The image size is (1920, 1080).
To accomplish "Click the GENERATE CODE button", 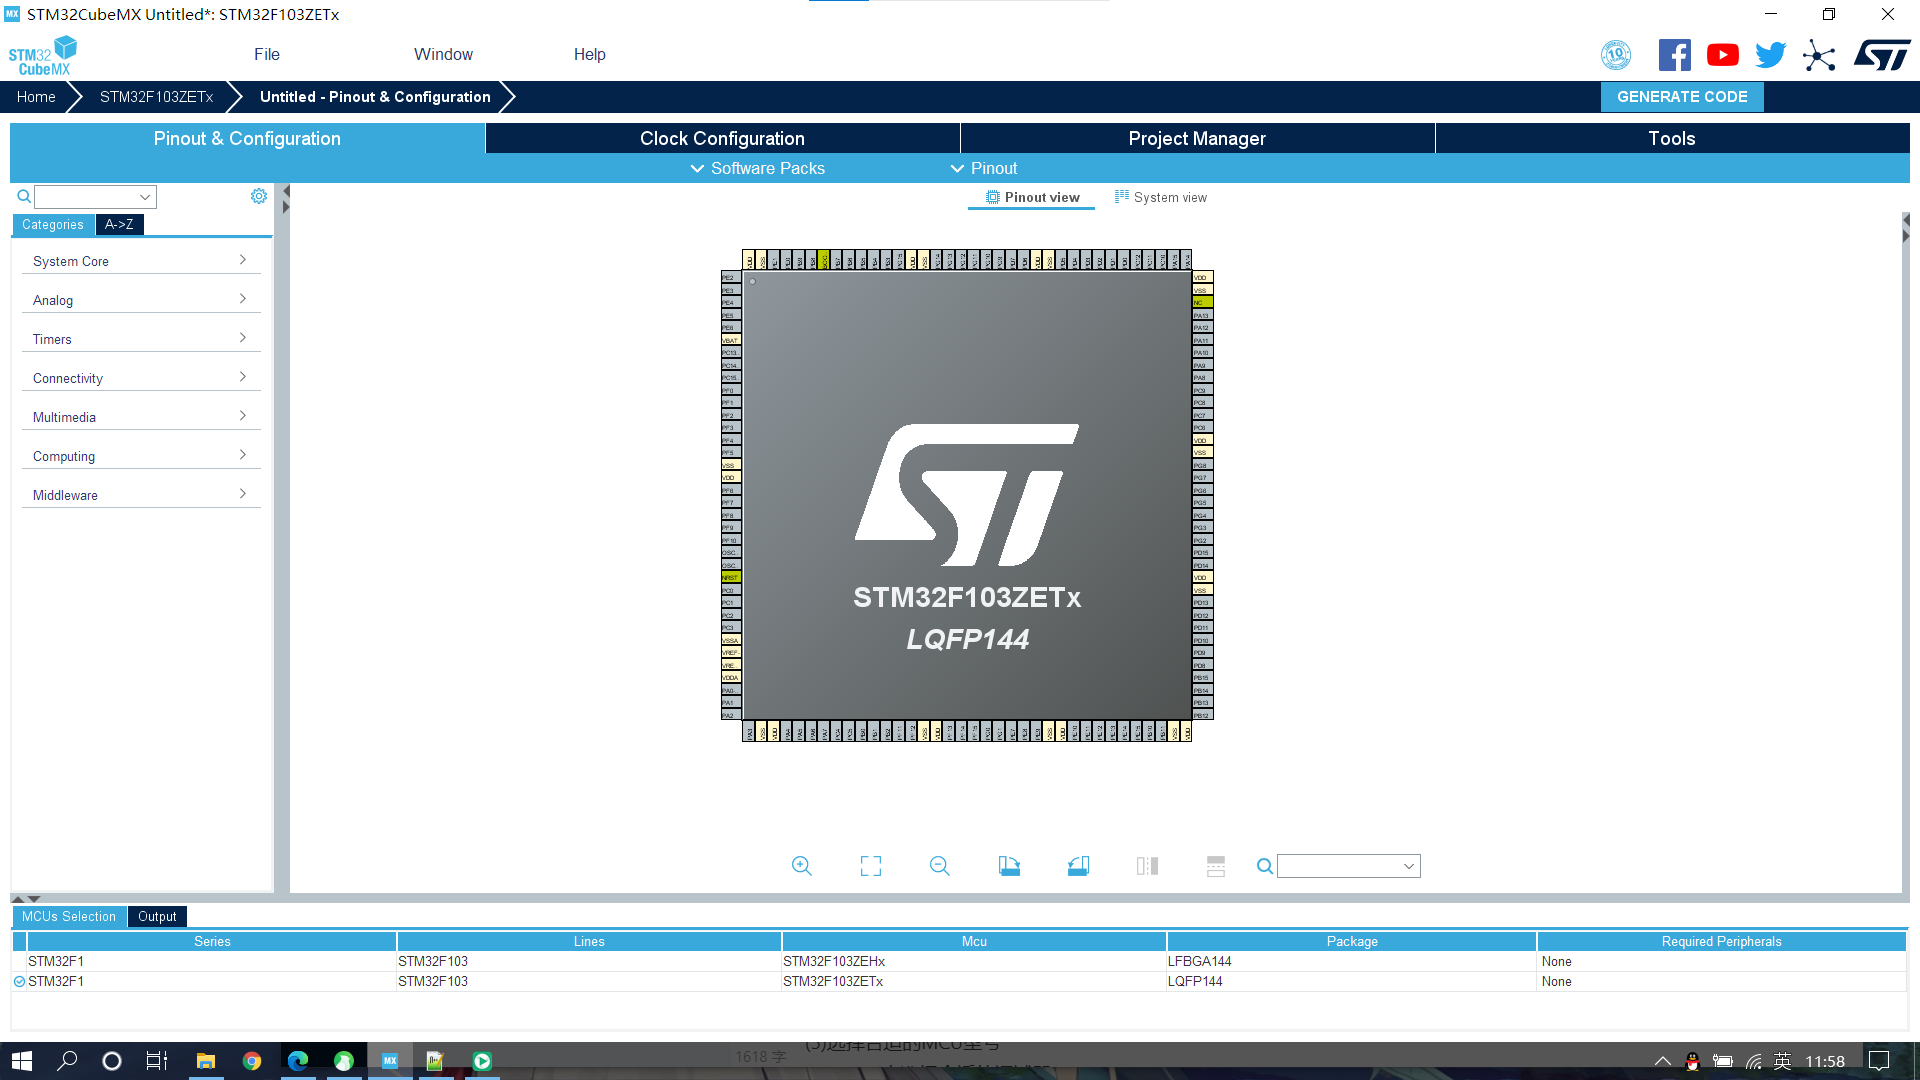I will tap(1682, 97).
